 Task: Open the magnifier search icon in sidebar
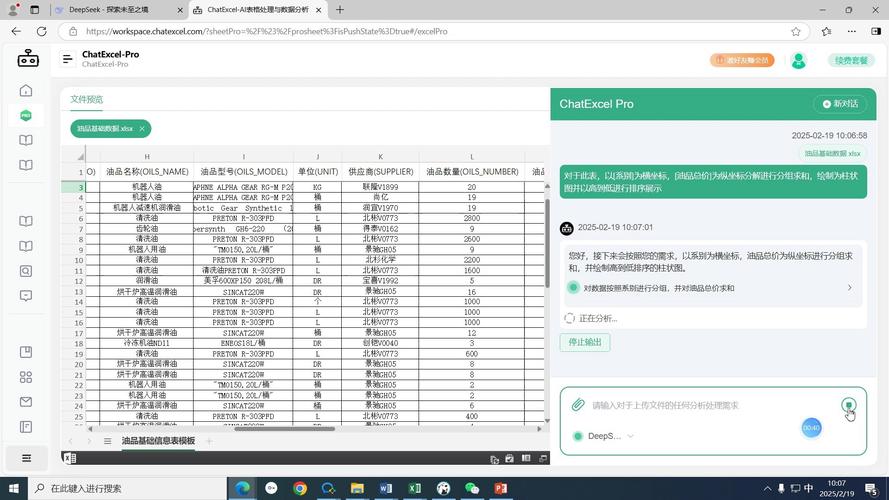coord(26,271)
